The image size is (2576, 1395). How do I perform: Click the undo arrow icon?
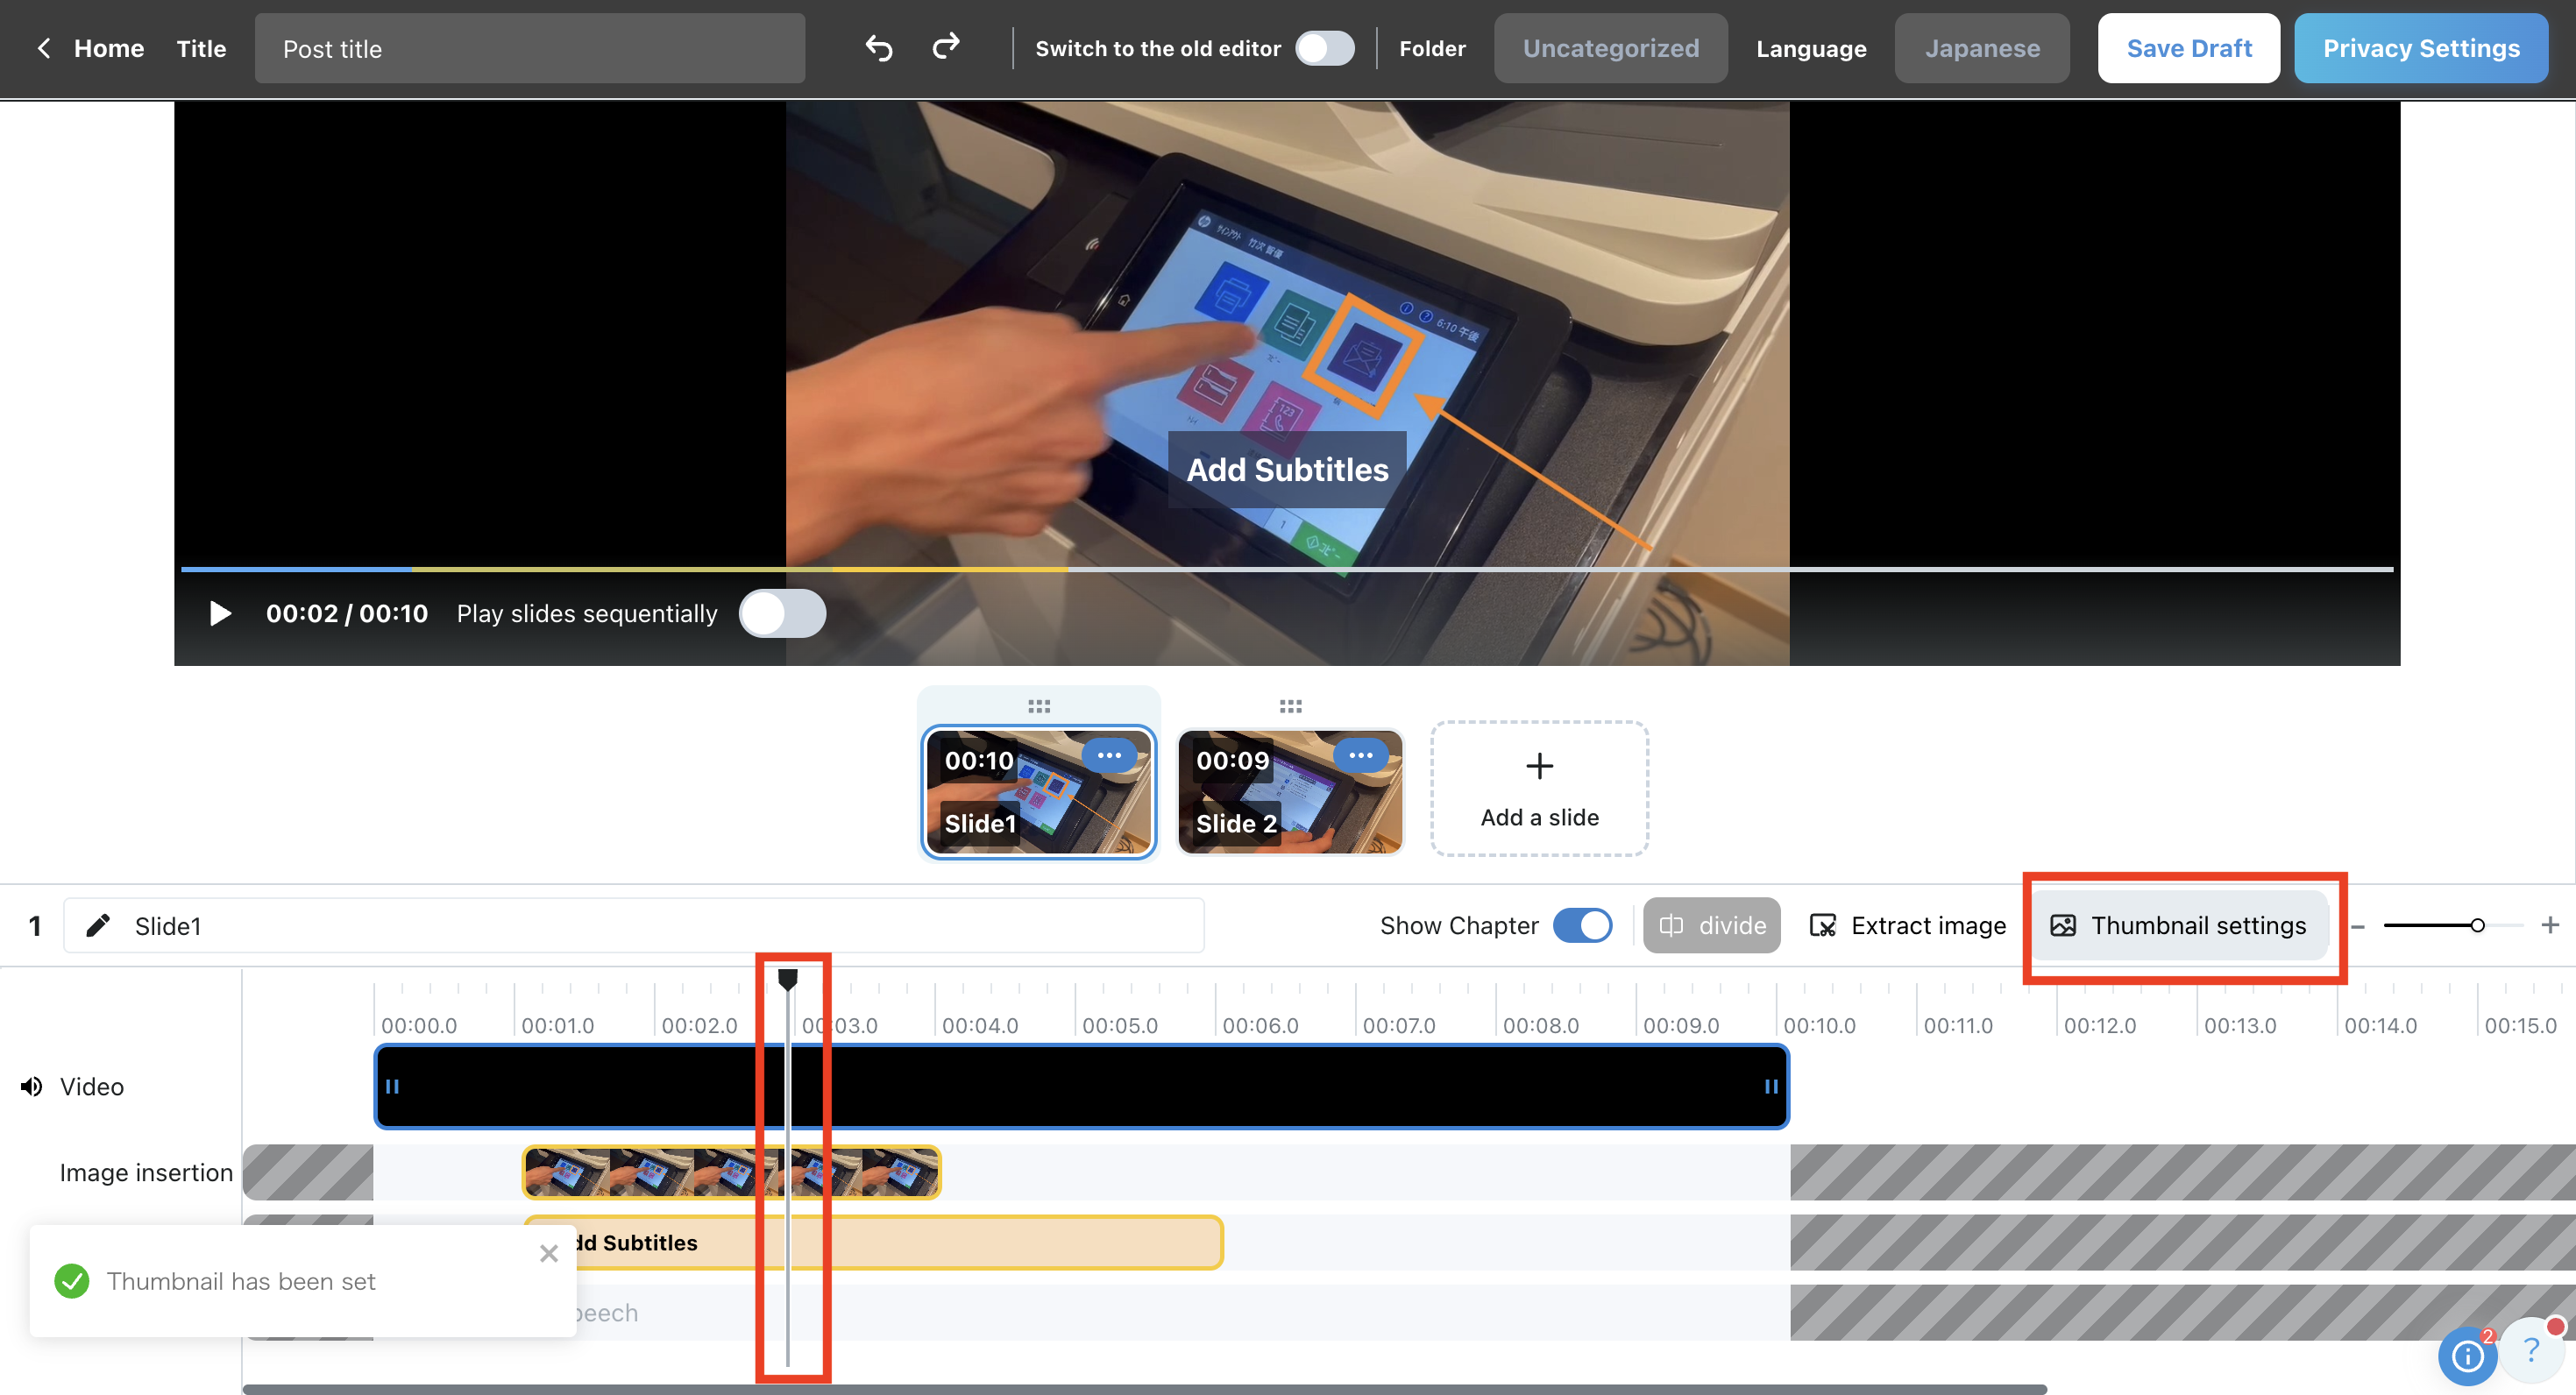(x=879, y=48)
